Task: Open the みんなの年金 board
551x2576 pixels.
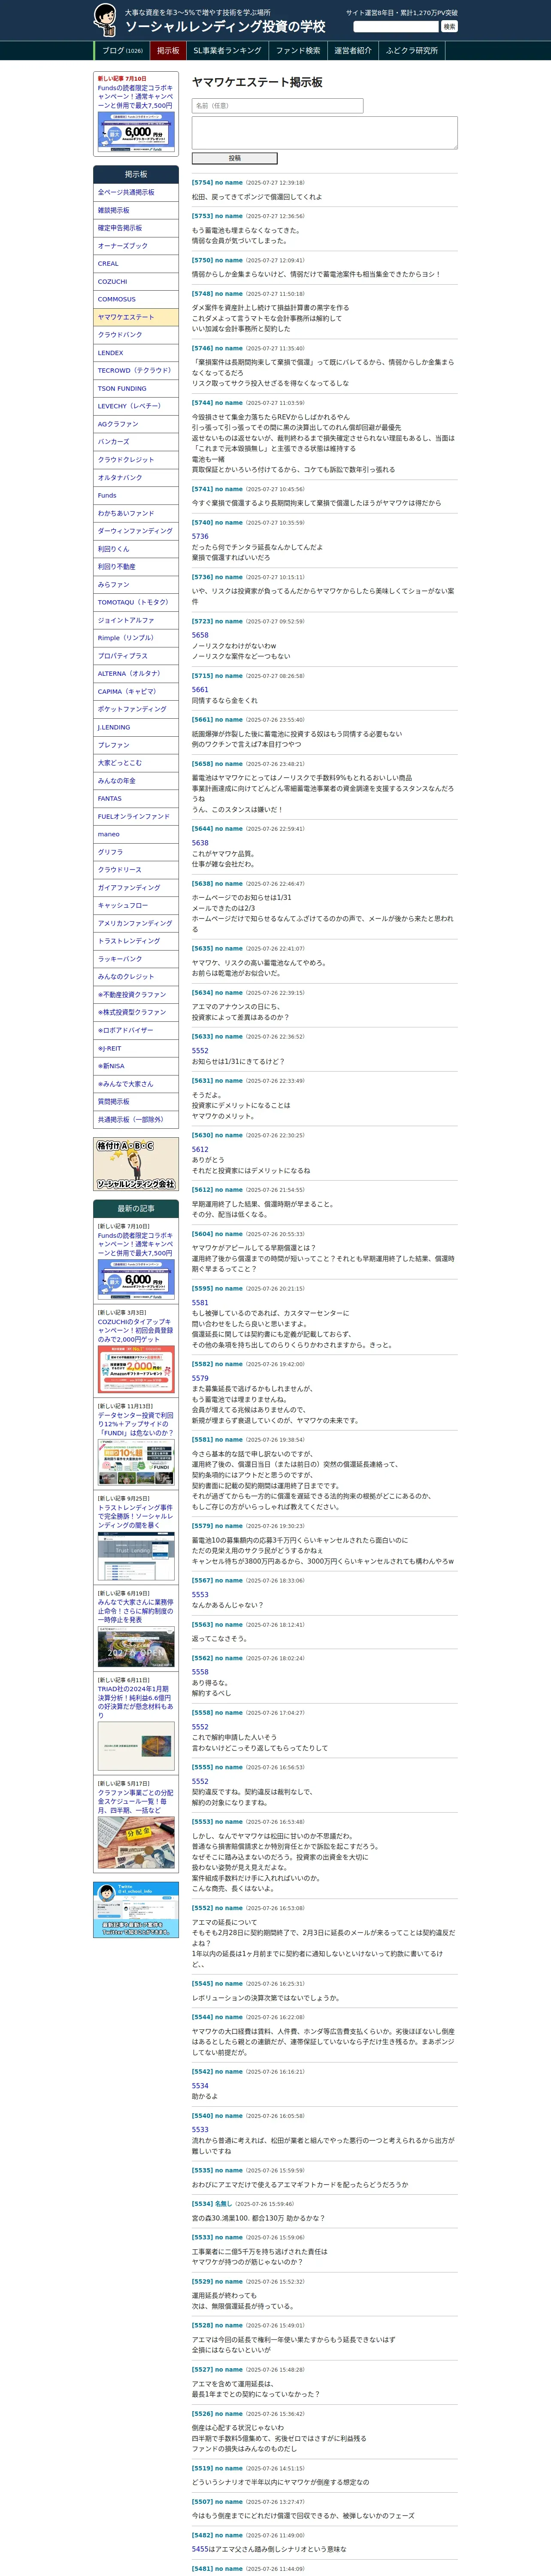Action: click(136, 780)
